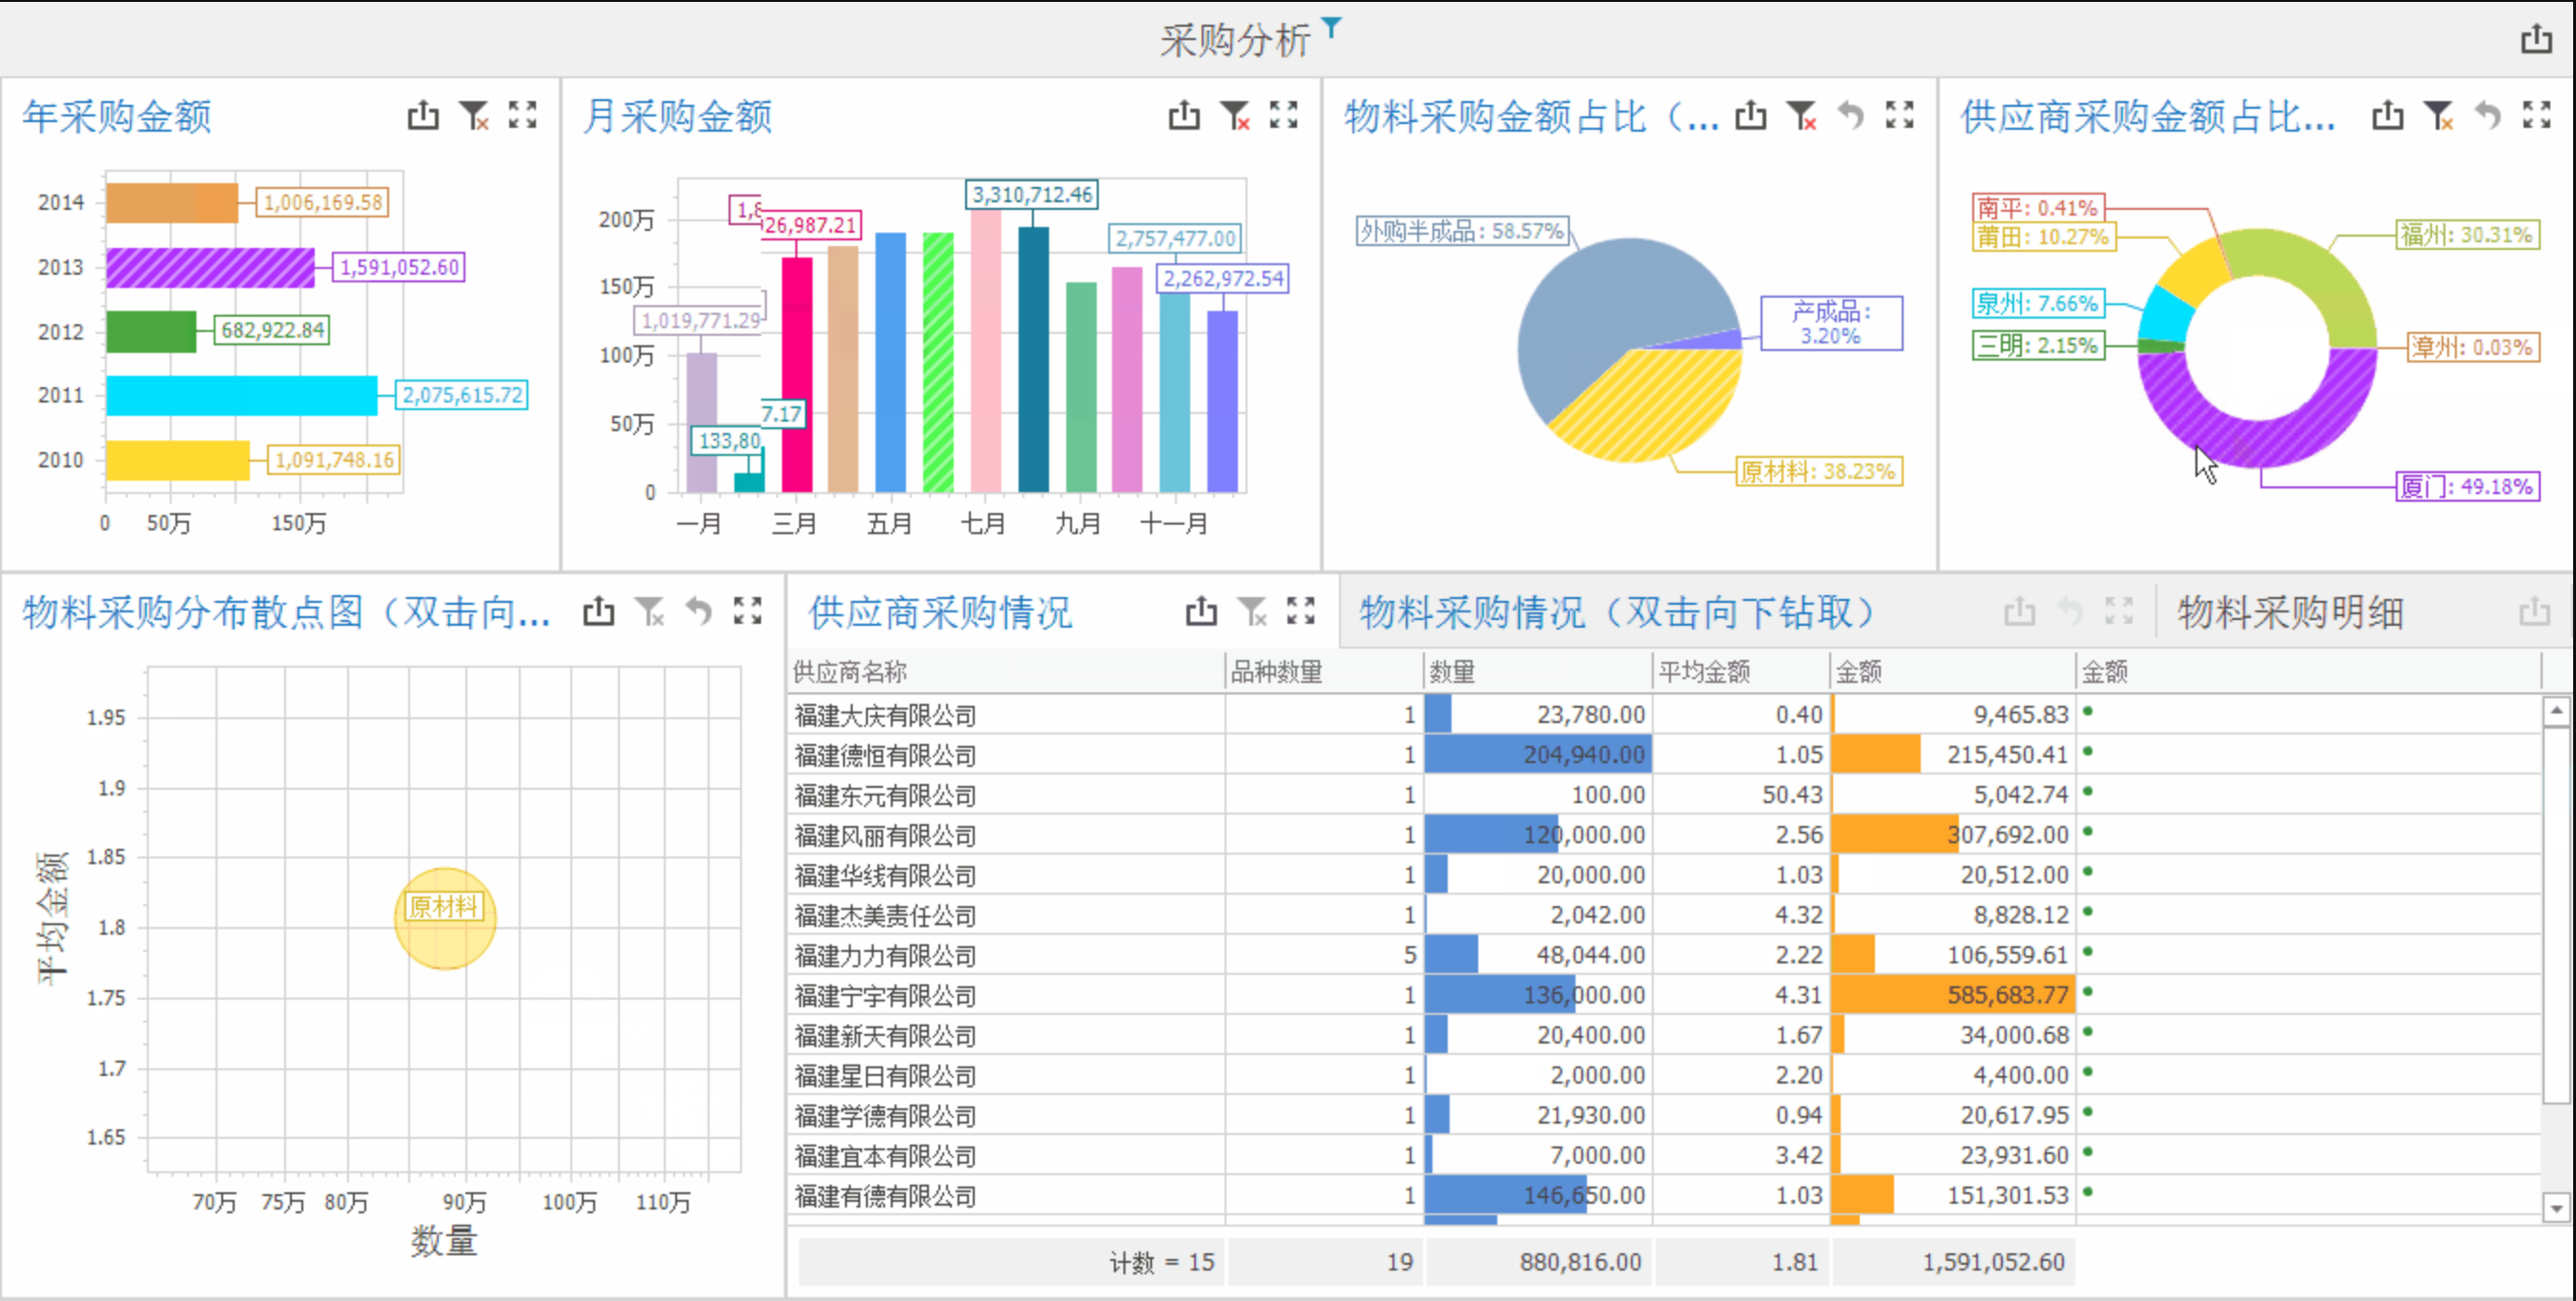This screenshot has width=2576, height=1301.
Task: Clear the filter on 供应商采购金额占比 panel
Action: 2438,116
